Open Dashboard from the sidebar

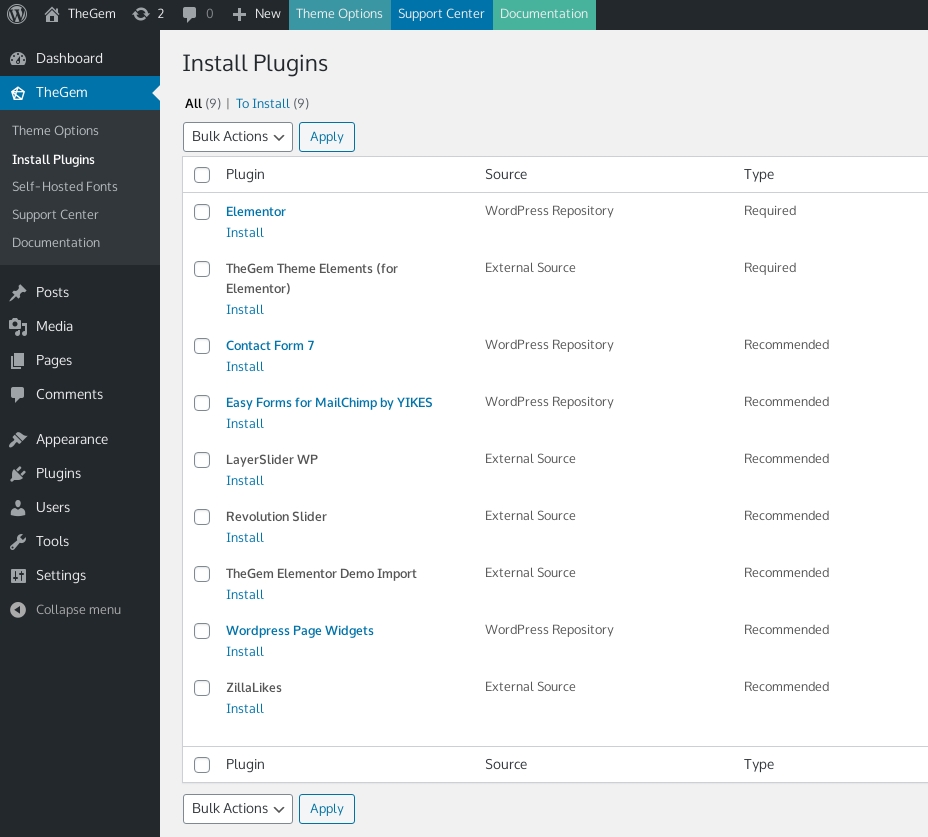[68, 58]
